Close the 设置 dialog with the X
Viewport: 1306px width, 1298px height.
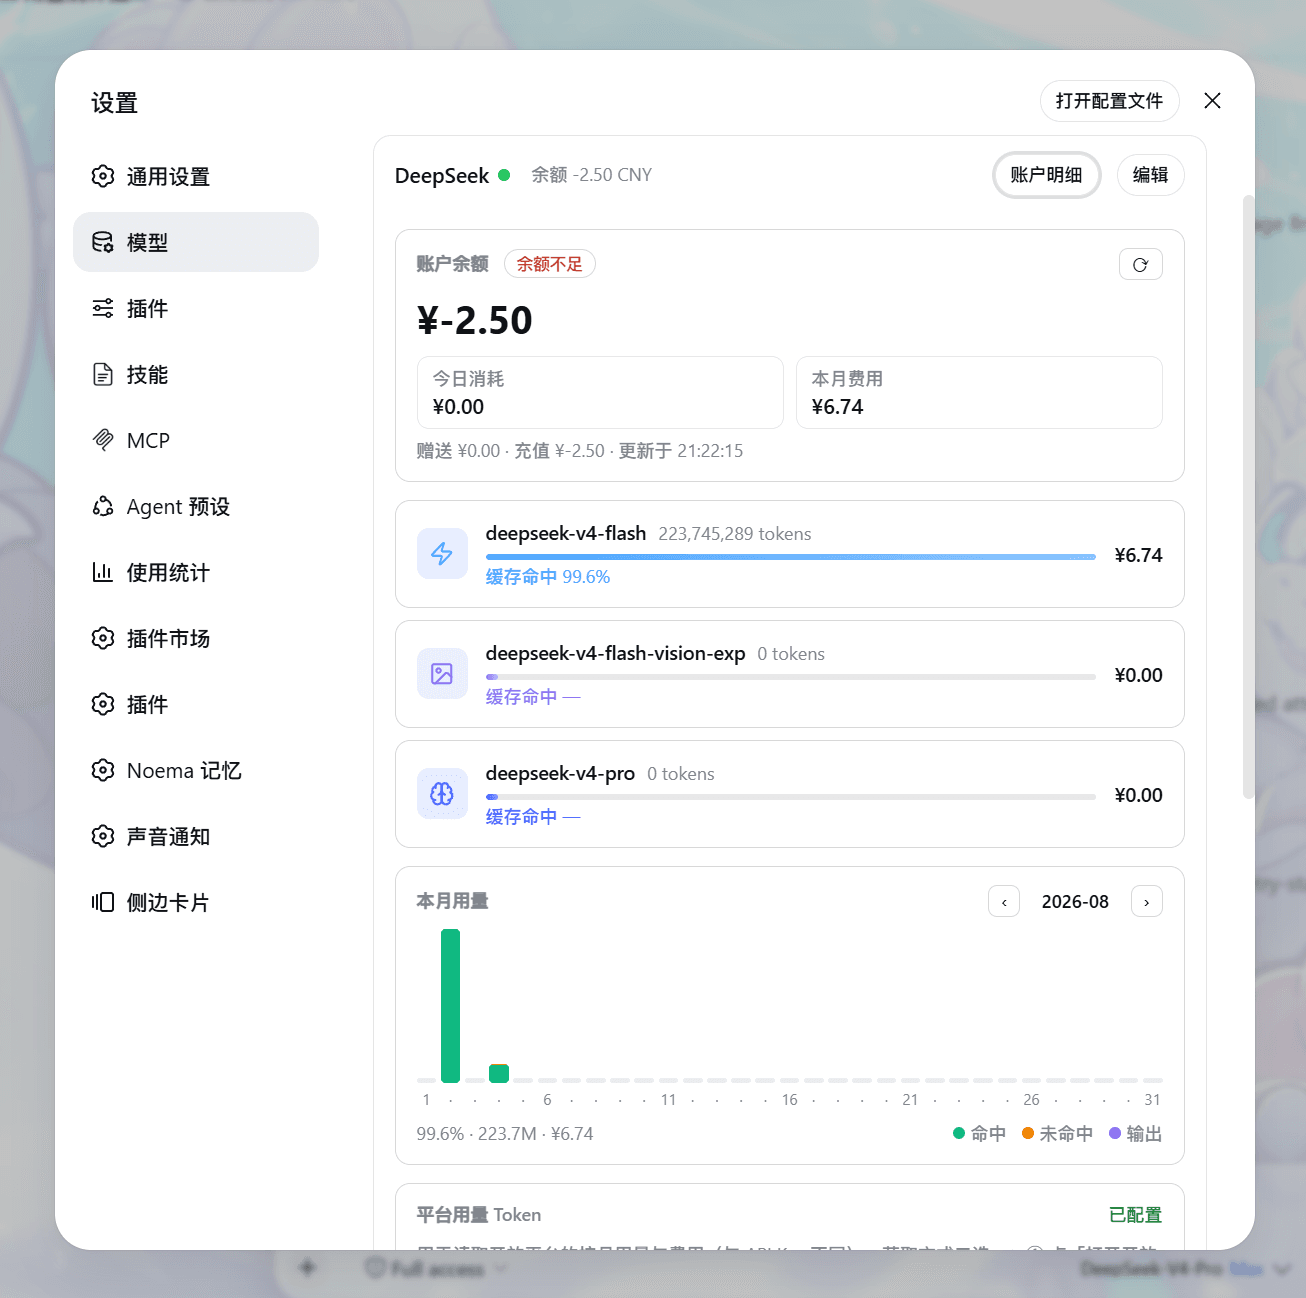1212,100
